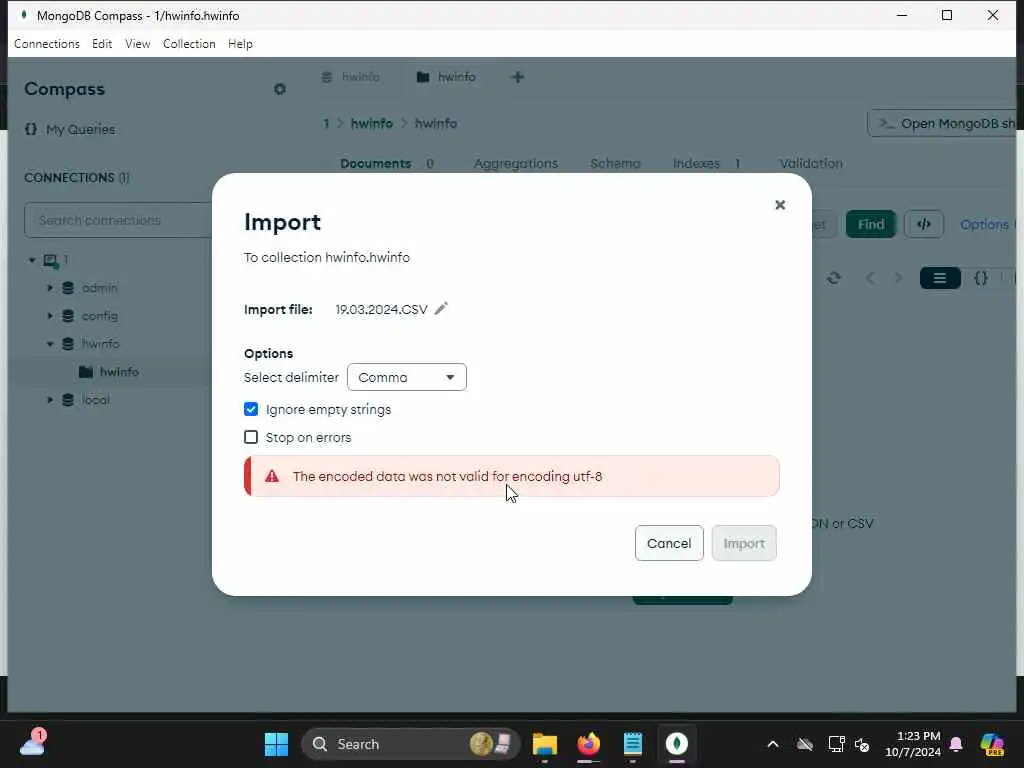This screenshot has height=768, width=1024.
Task: Open Compass settings gear icon
Action: point(280,89)
